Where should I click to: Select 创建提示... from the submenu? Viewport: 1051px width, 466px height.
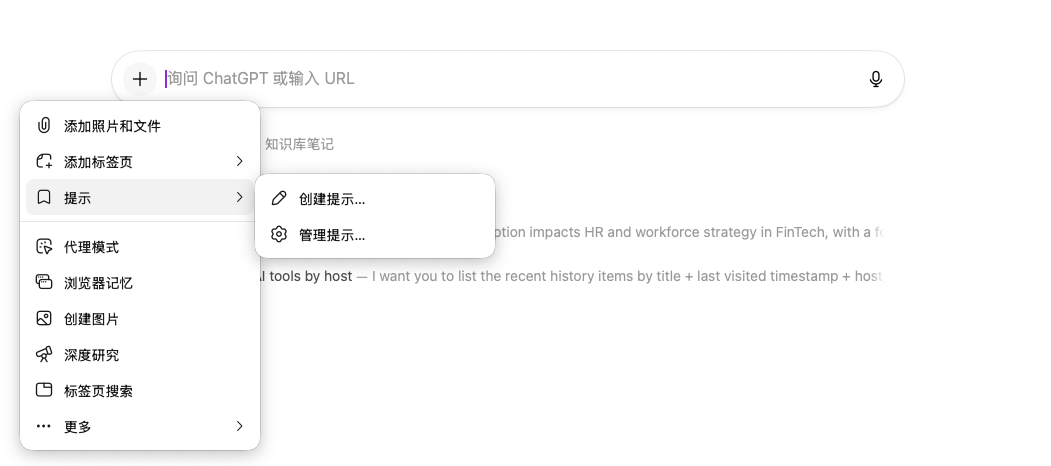[332, 199]
